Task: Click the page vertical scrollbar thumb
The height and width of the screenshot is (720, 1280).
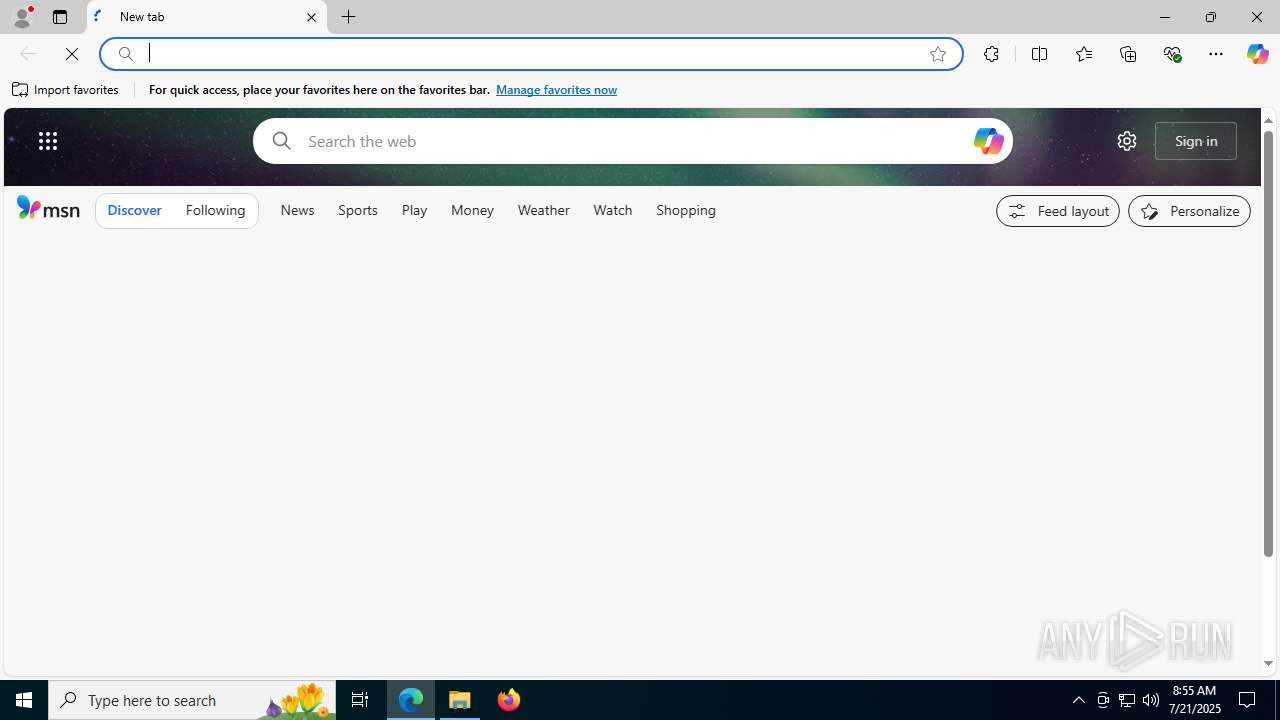Action: 1268,343
